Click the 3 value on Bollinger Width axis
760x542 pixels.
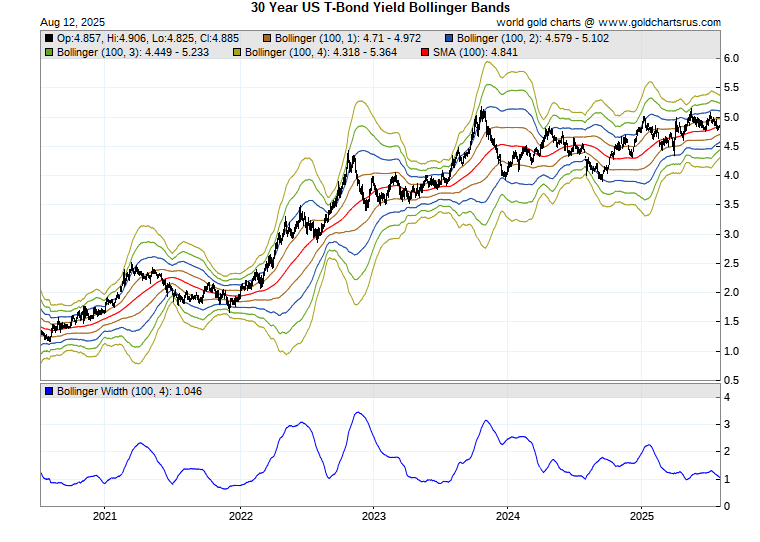click(727, 424)
